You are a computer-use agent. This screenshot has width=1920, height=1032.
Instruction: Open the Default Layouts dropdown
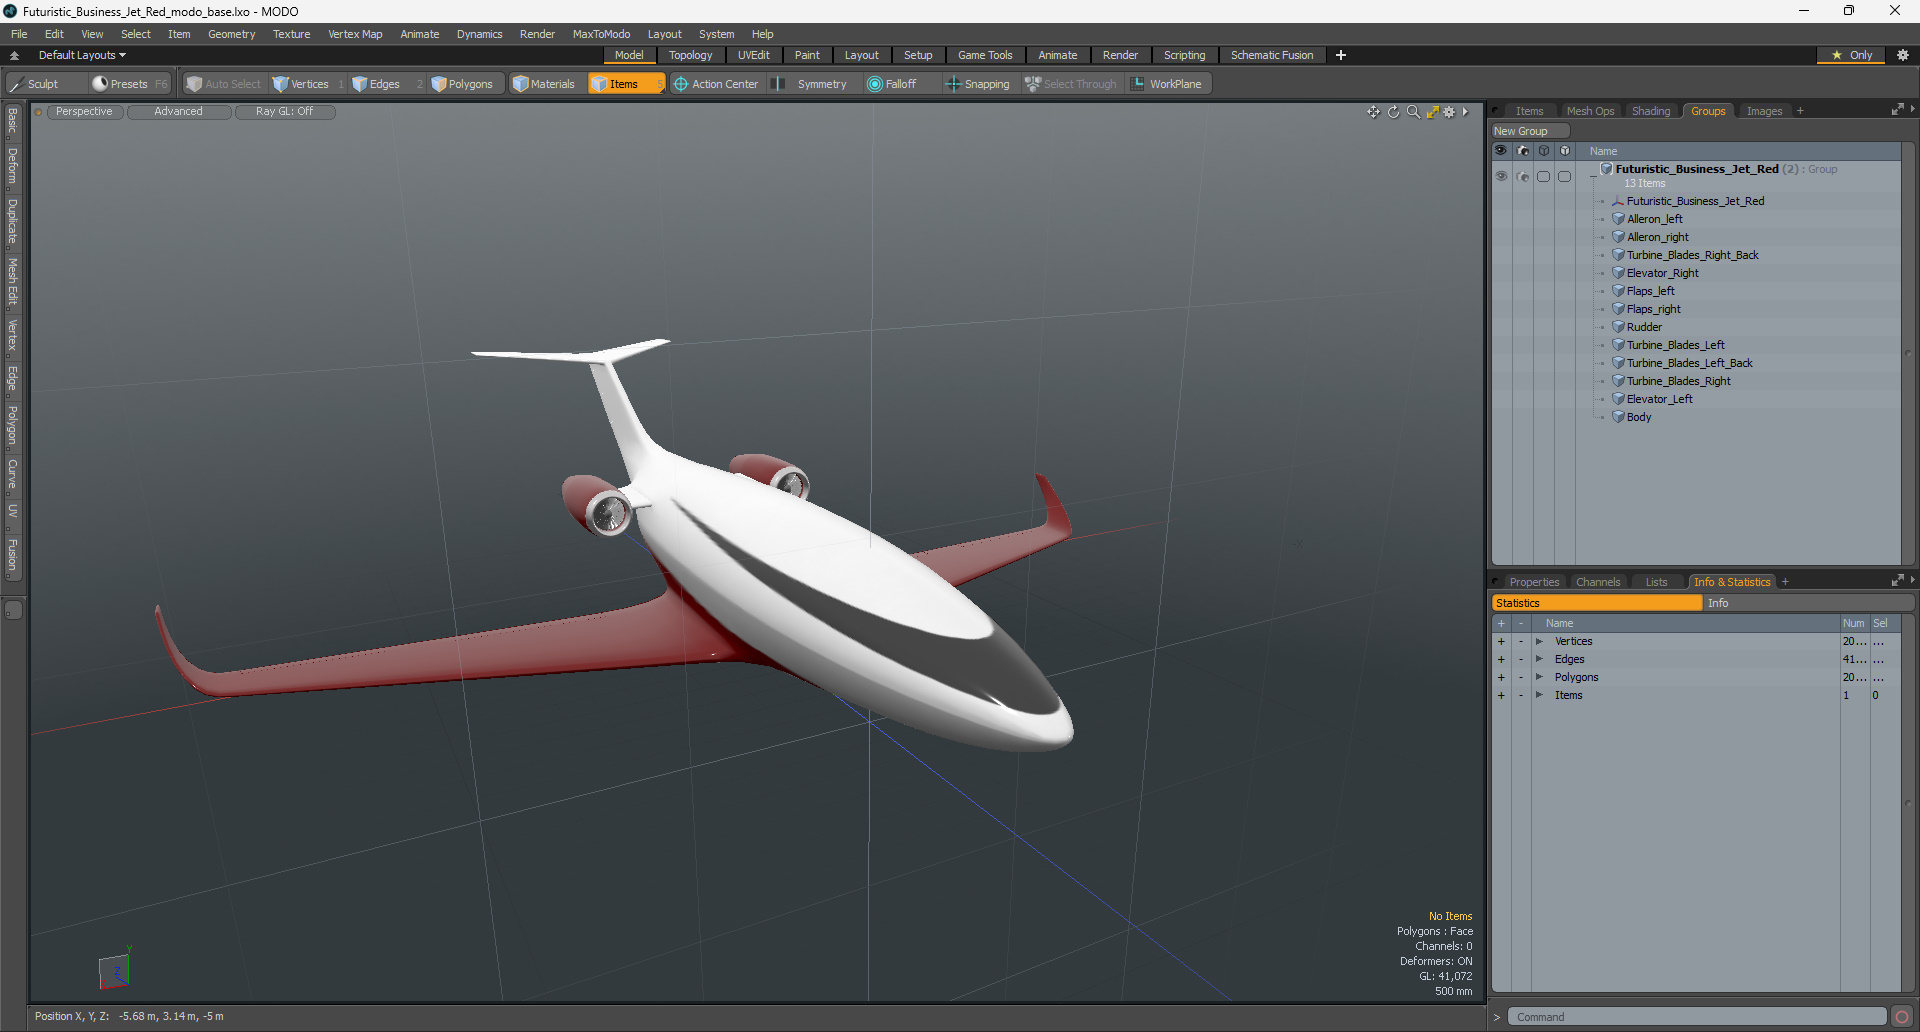[x=82, y=55]
